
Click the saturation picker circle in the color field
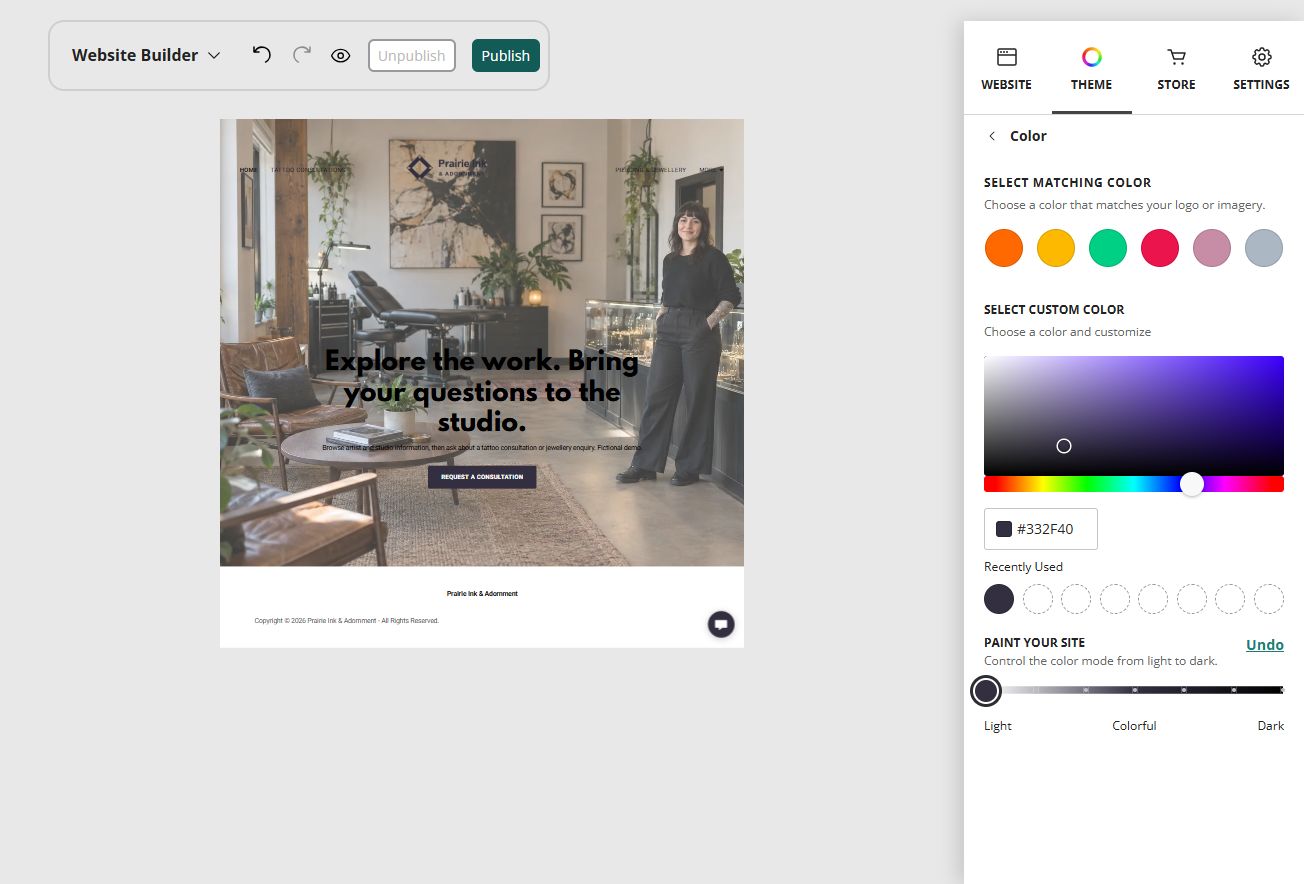[1064, 446]
